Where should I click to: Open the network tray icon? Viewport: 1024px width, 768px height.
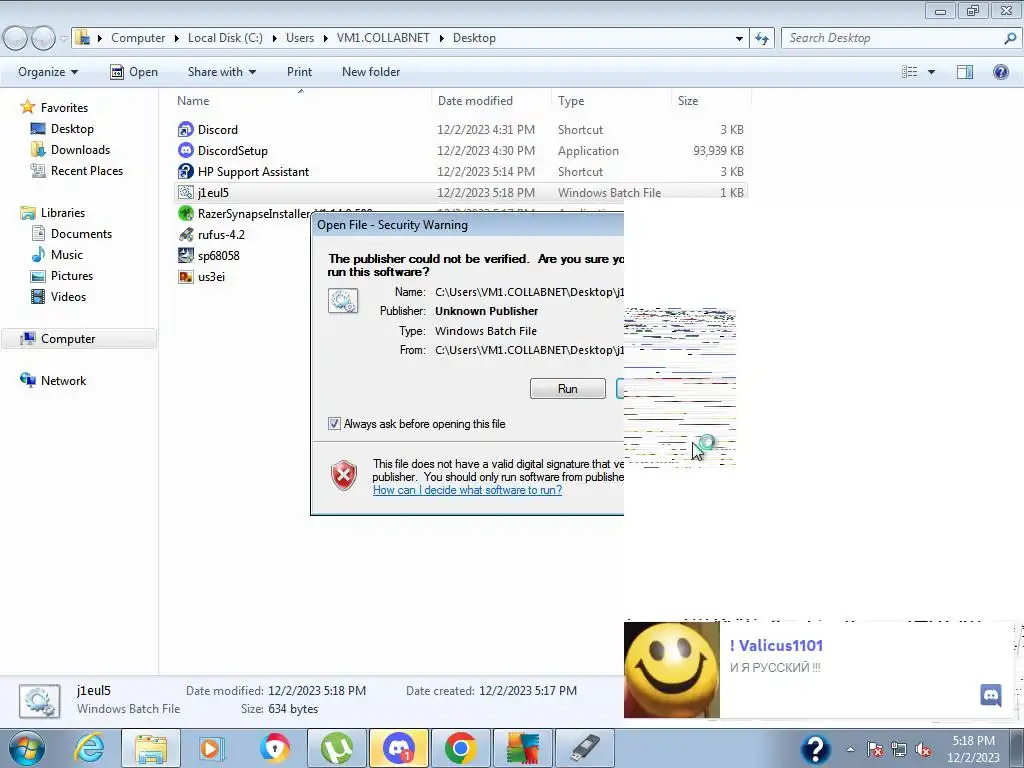pos(899,750)
